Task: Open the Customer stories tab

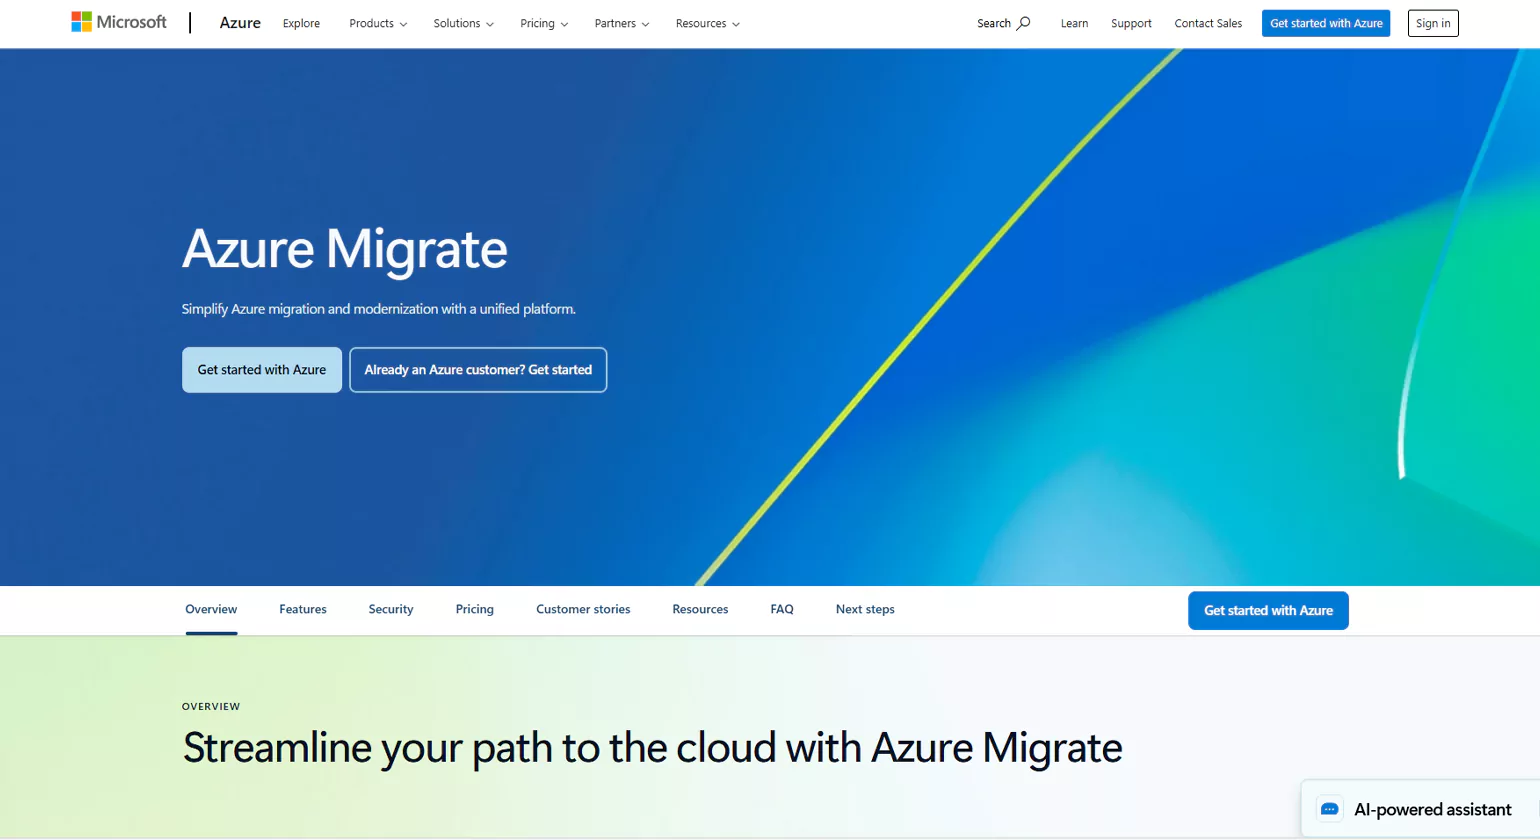Action: [x=582, y=609]
